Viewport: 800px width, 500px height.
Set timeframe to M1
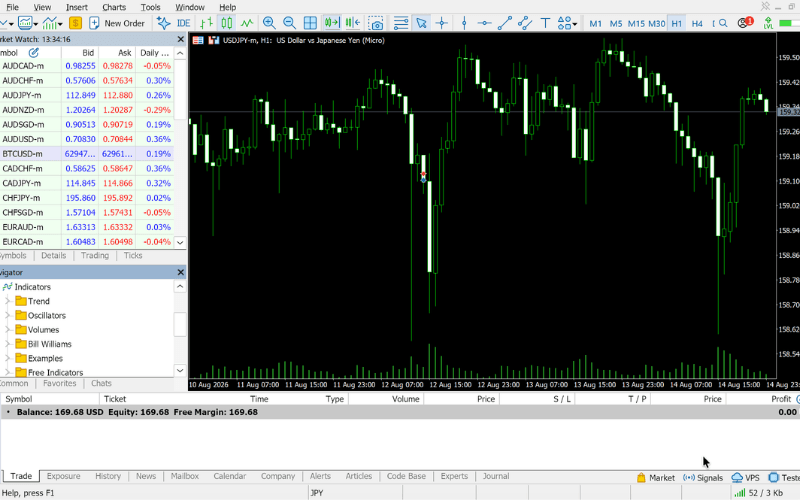coord(595,23)
